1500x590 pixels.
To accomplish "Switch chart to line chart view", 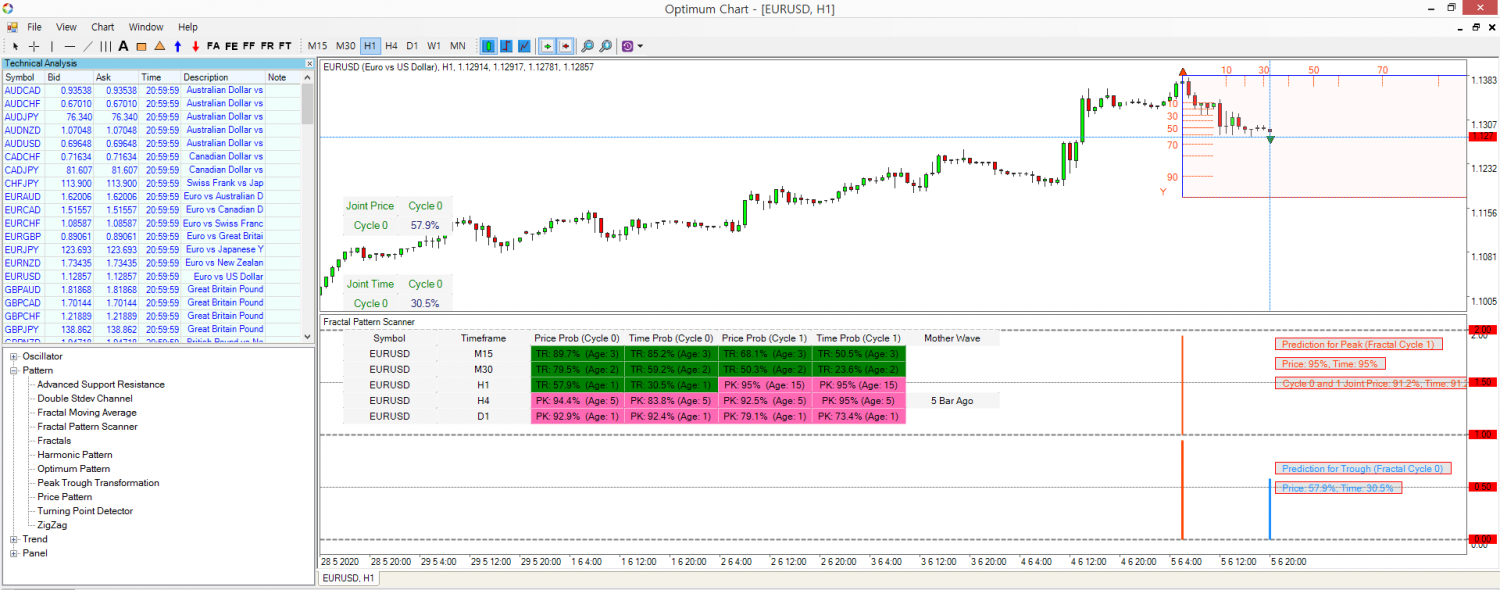I will [x=523, y=45].
